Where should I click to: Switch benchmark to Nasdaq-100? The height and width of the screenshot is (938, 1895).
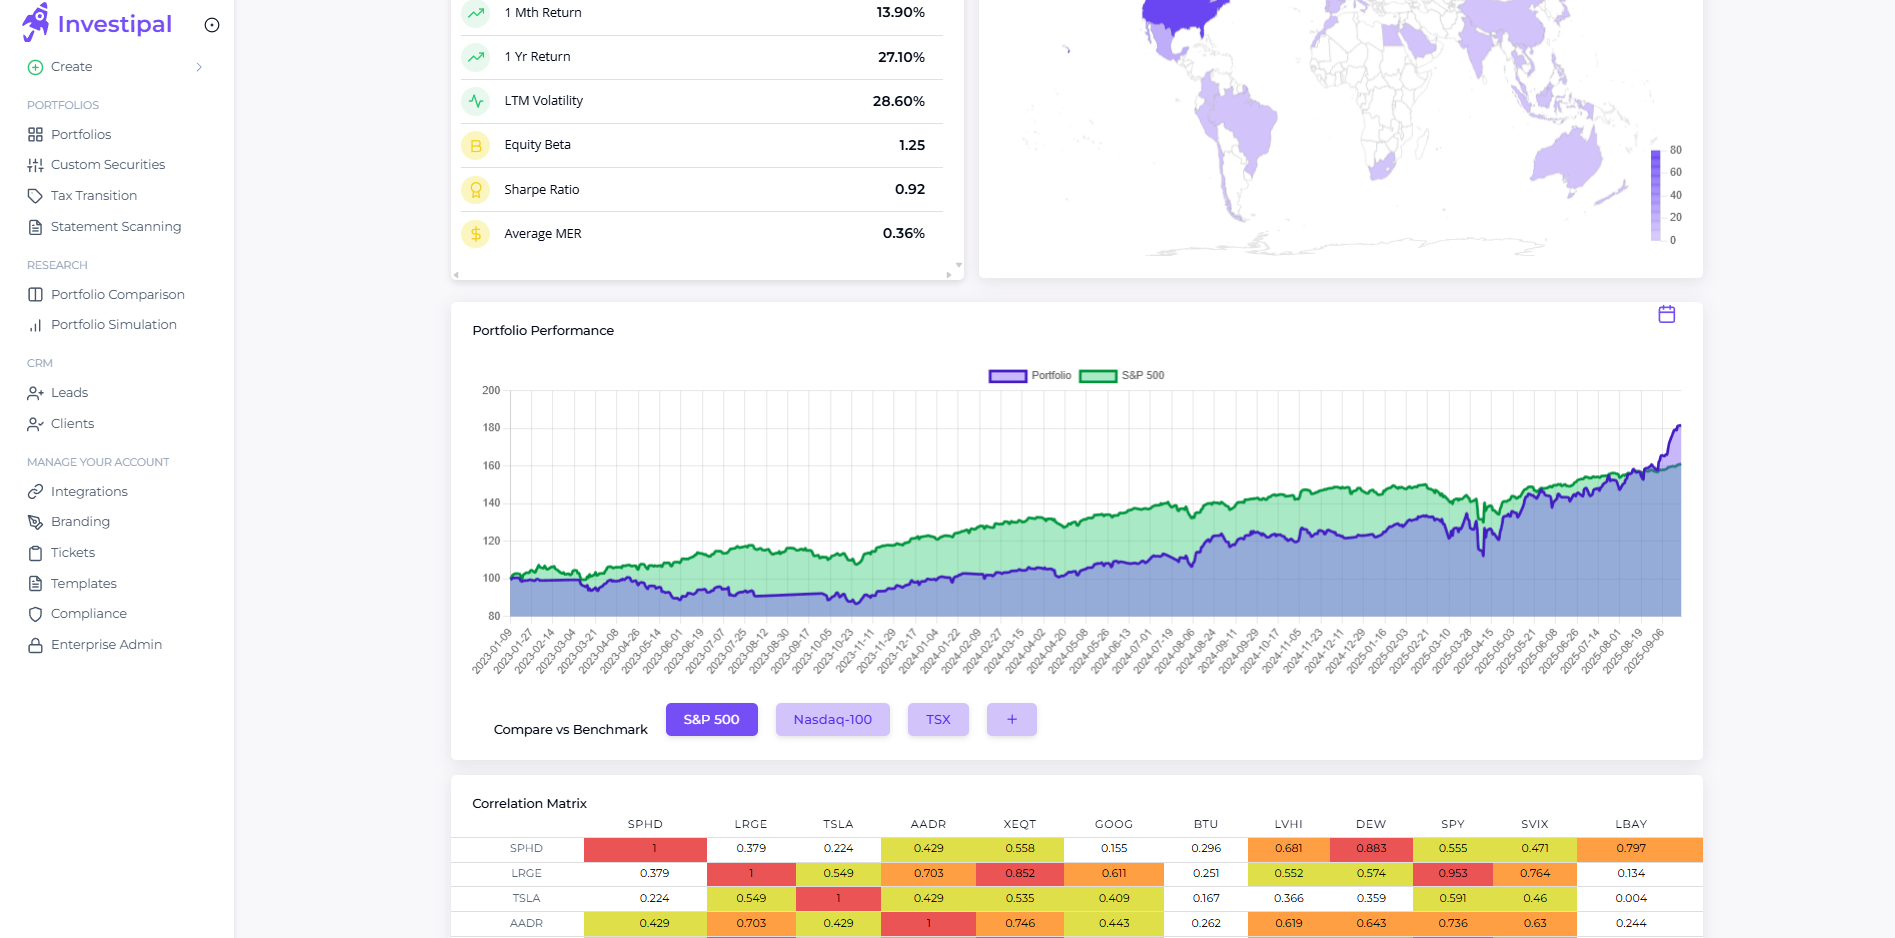(832, 719)
